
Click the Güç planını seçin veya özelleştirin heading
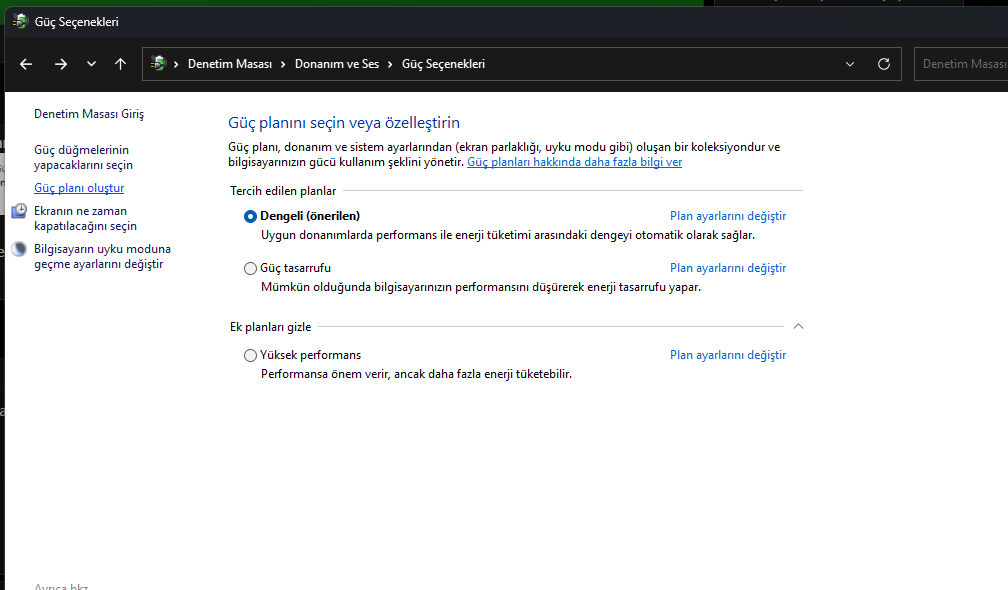pos(344,123)
